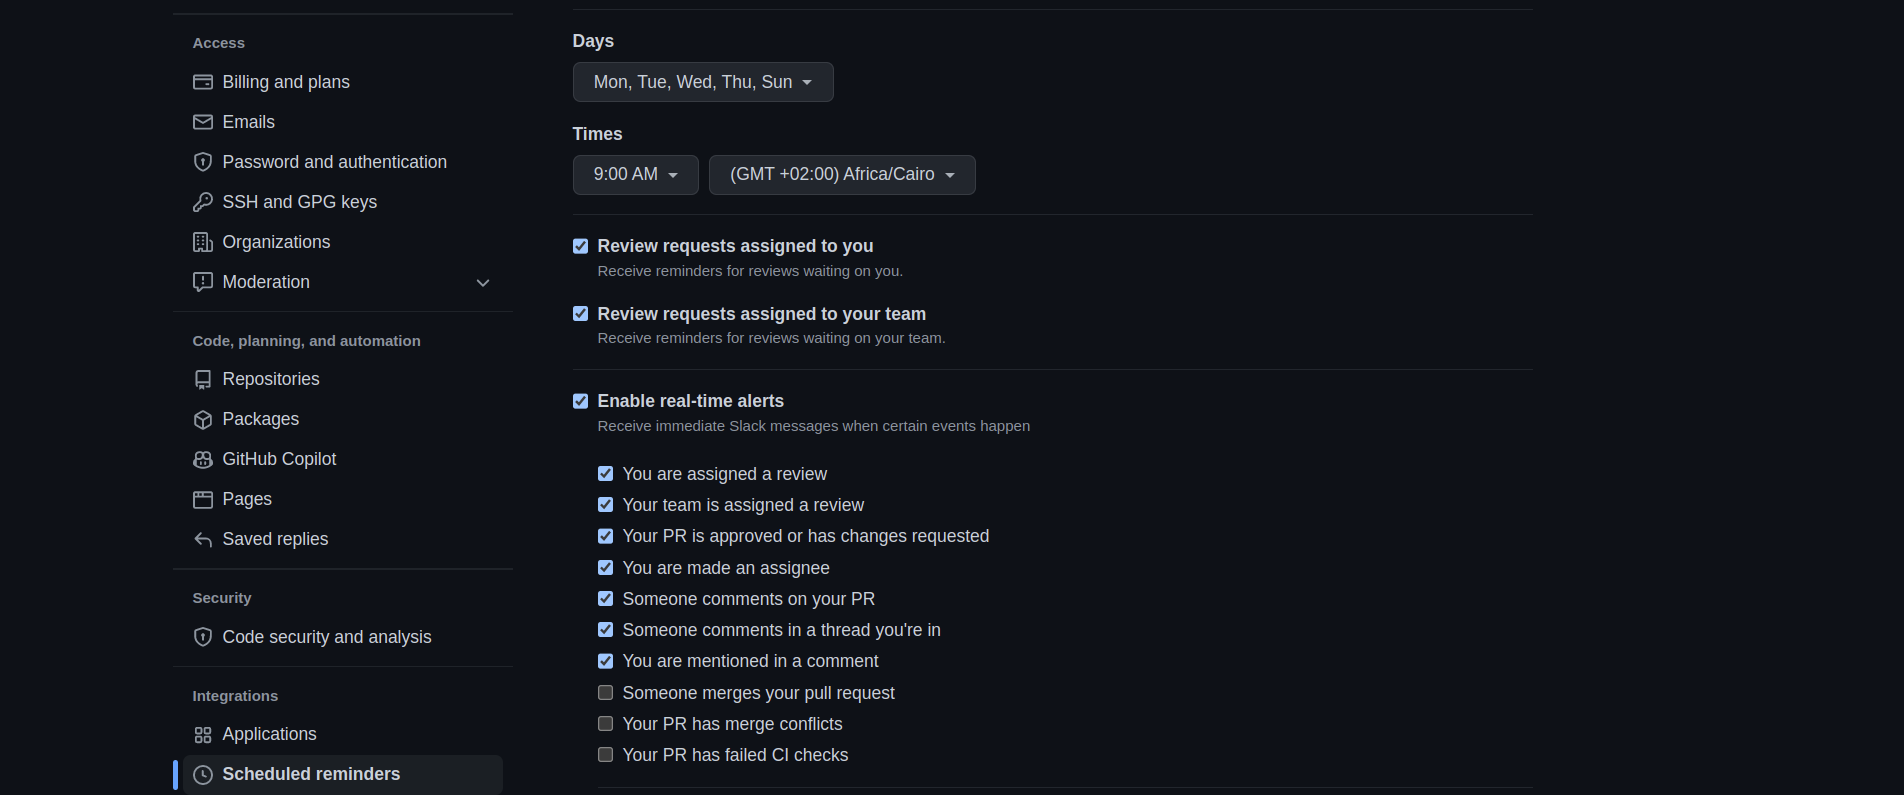Click the Saved replies arrow icon
Screen dimensions: 1904x795
point(203,539)
